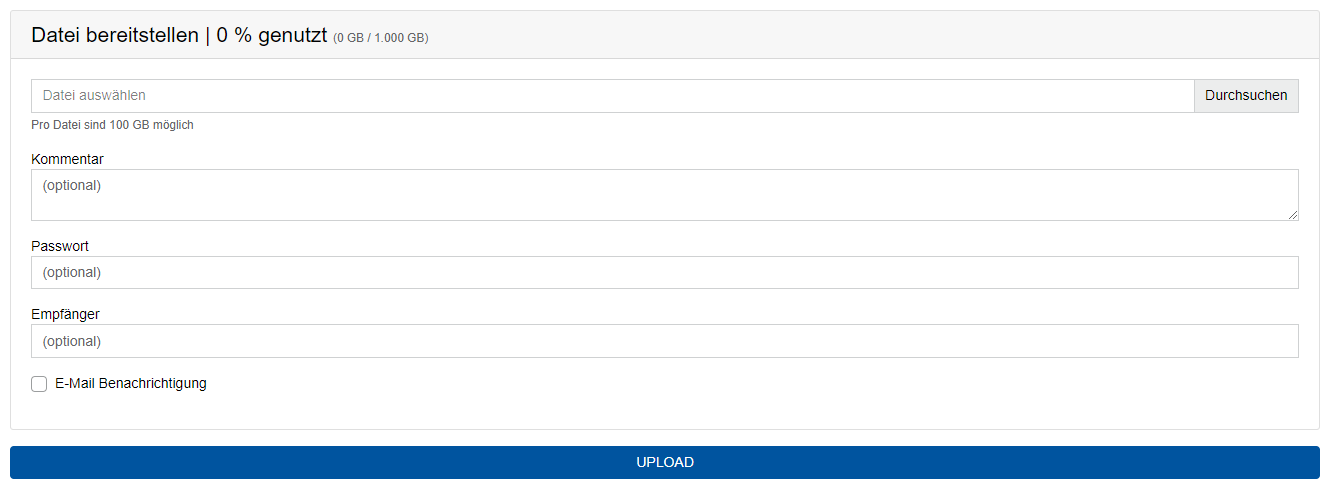Click the '(optional)' placeholder in the Empfänger field

click(x=72, y=341)
